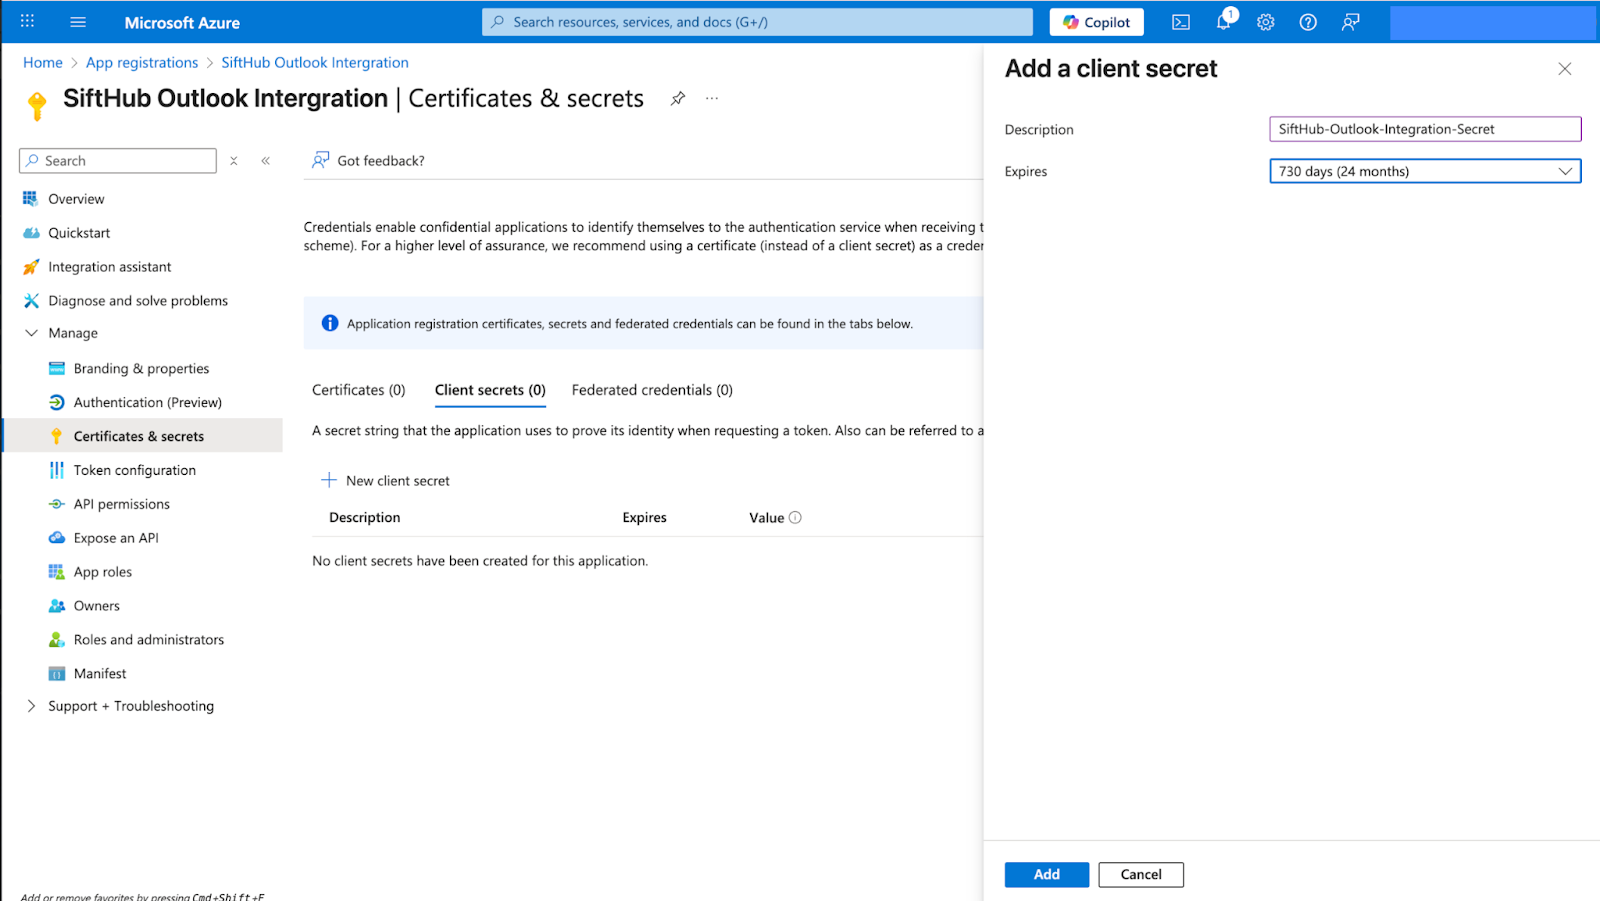Image resolution: width=1600 pixels, height=901 pixels.
Task: Collapse the Manage section
Action: [x=32, y=333]
